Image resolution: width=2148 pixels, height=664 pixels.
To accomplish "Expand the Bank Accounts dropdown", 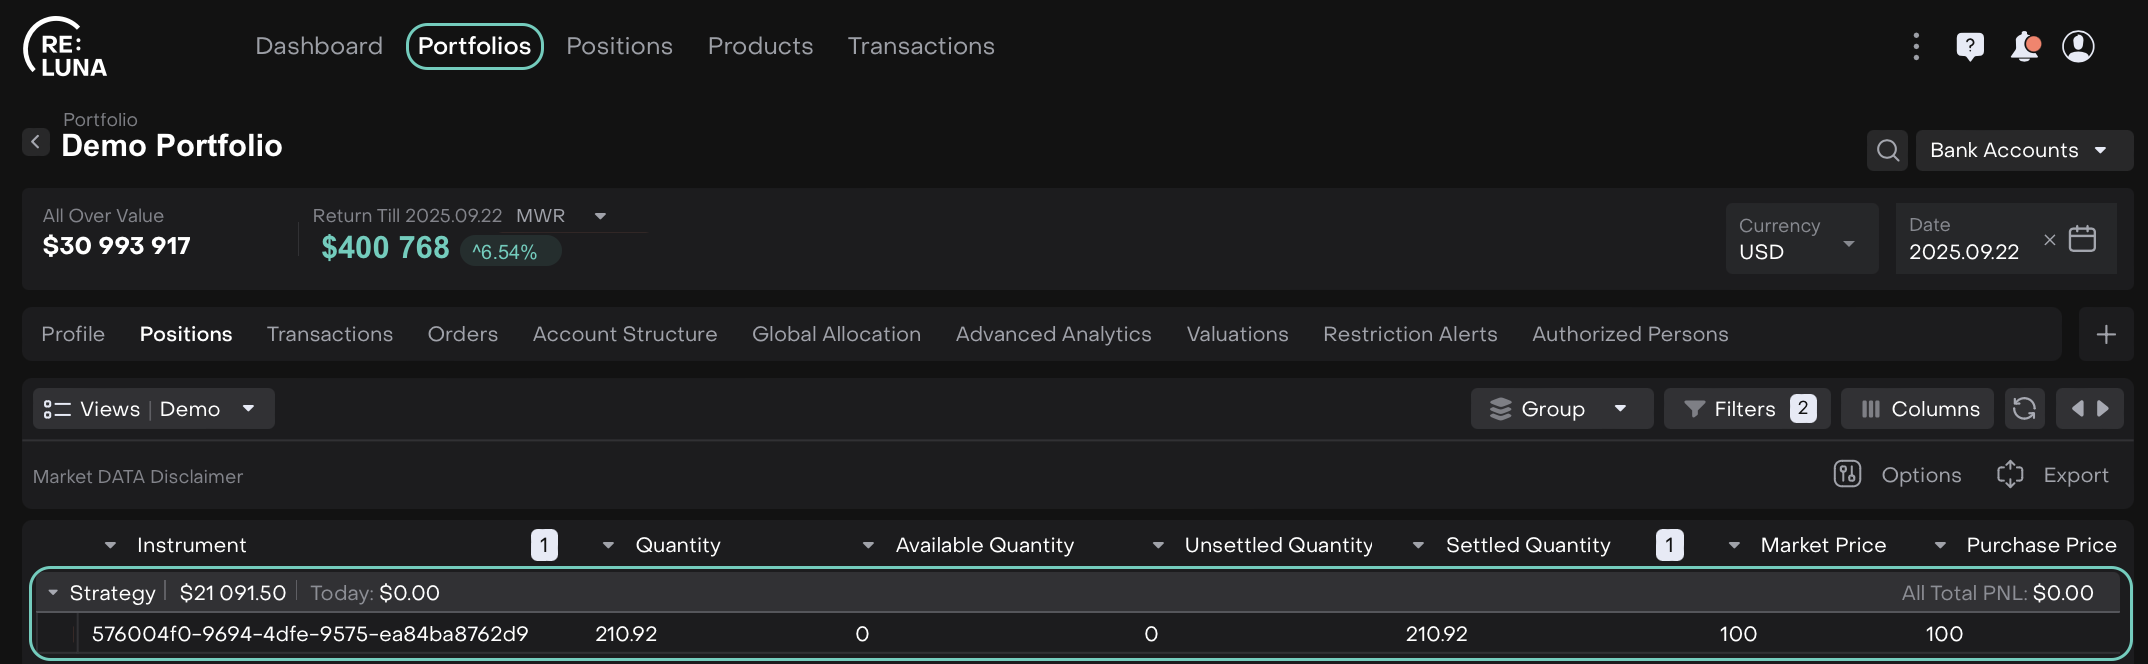I will tap(2023, 150).
